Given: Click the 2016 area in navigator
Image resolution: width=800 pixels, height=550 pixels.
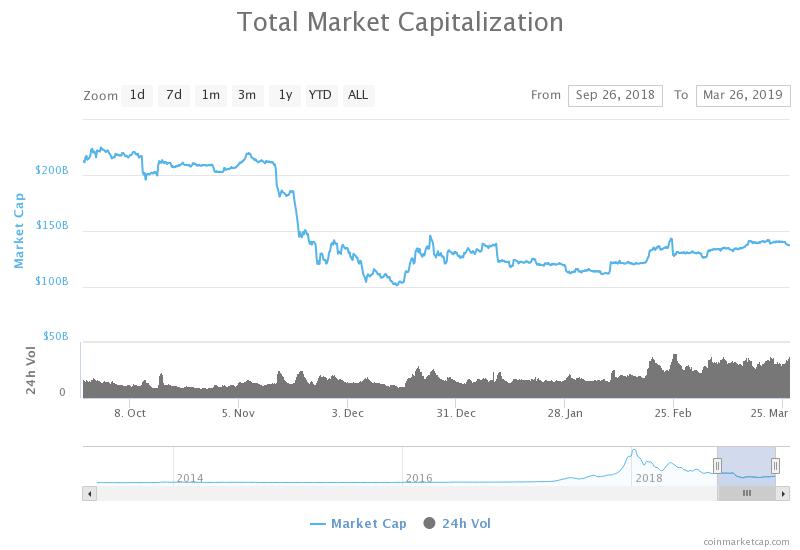Looking at the screenshot, I should [x=418, y=478].
